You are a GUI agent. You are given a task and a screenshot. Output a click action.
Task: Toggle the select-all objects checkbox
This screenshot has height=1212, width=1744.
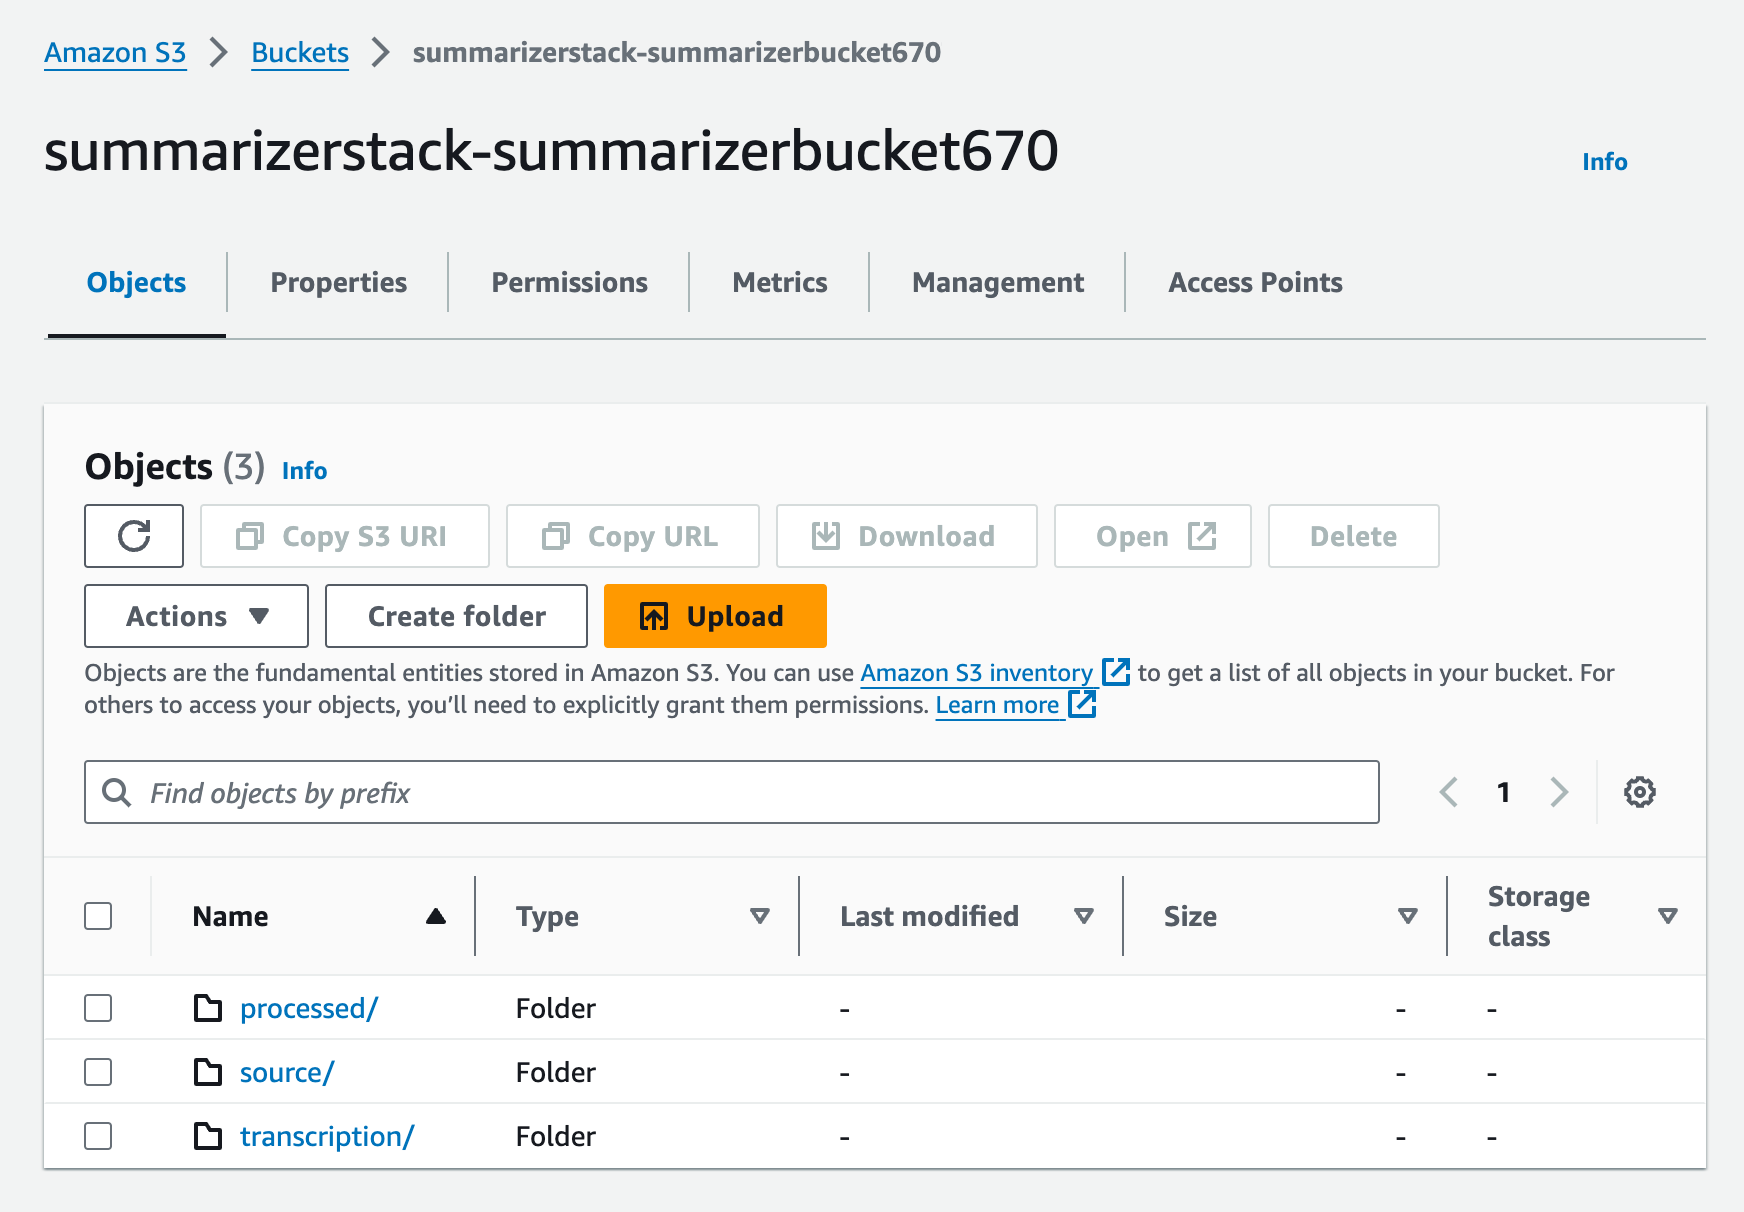(98, 916)
